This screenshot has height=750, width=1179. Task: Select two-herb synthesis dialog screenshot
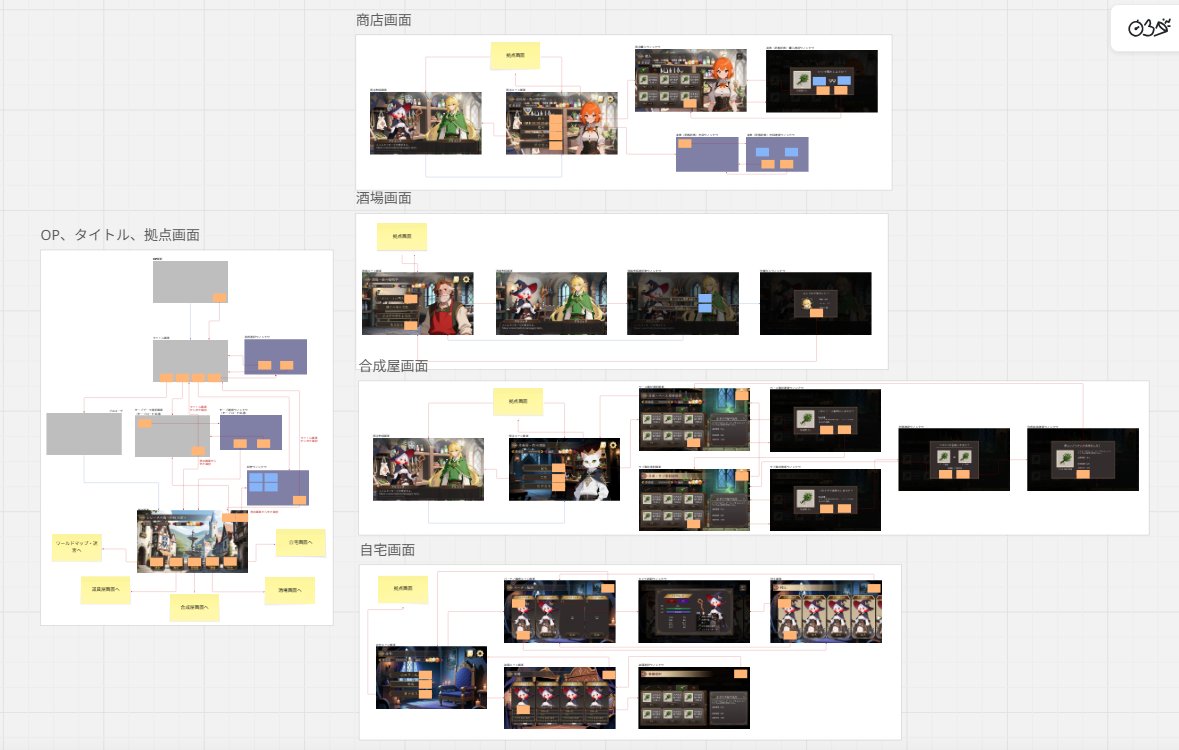(x=954, y=460)
